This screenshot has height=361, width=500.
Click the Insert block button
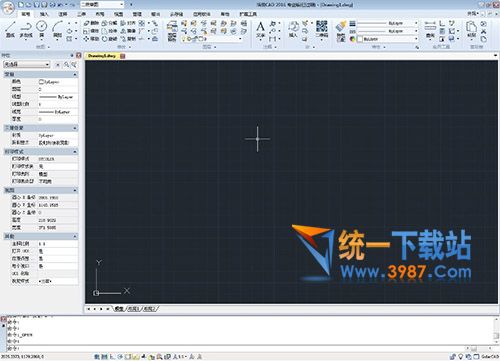(x=293, y=29)
